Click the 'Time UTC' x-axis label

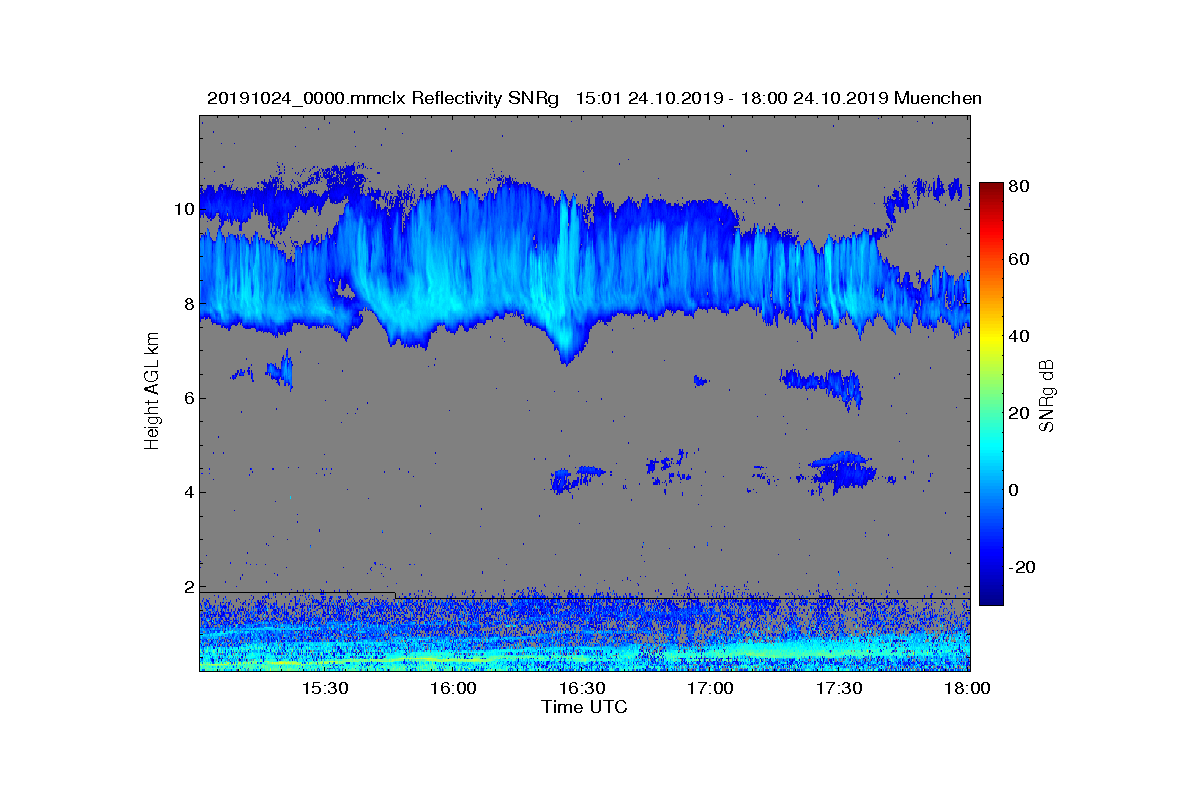(x=585, y=707)
